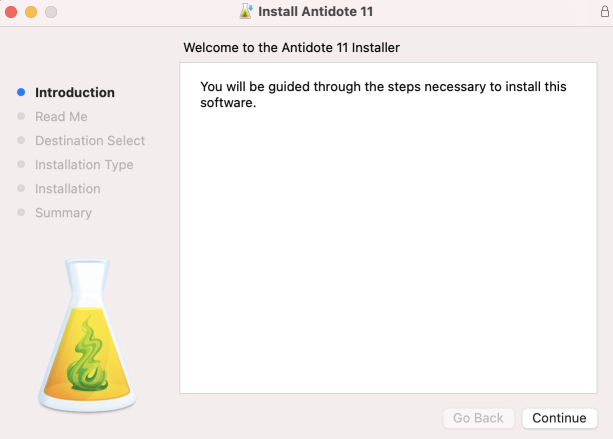Go to the Destination Select step
Image resolution: width=613 pixels, height=439 pixels.
click(x=90, y=141)
